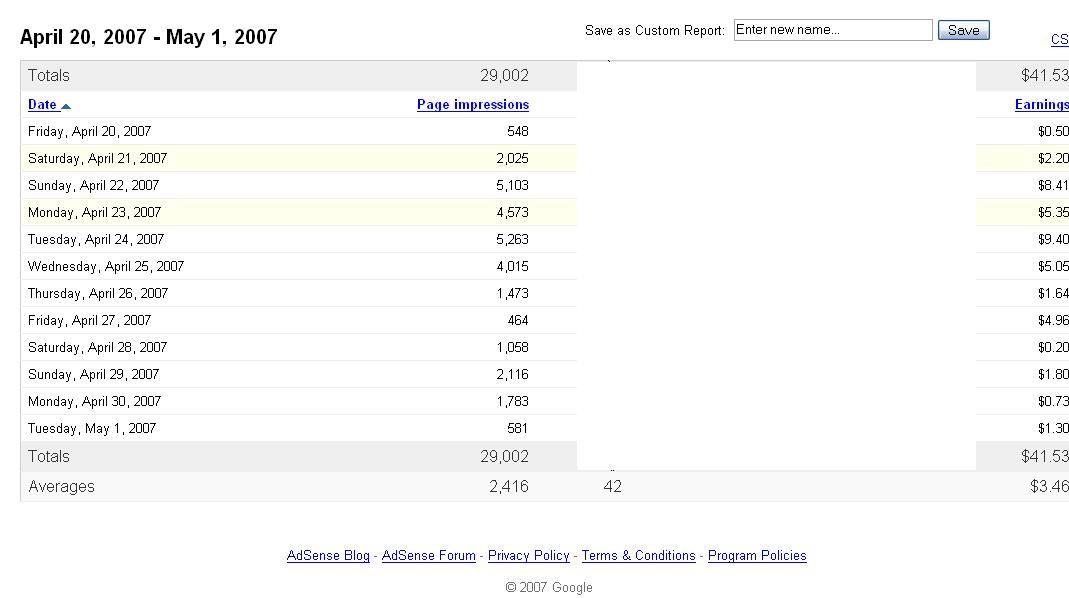The image size is (1069, 598).
Task: Open Program Policies link
Action: coord(757,555)
